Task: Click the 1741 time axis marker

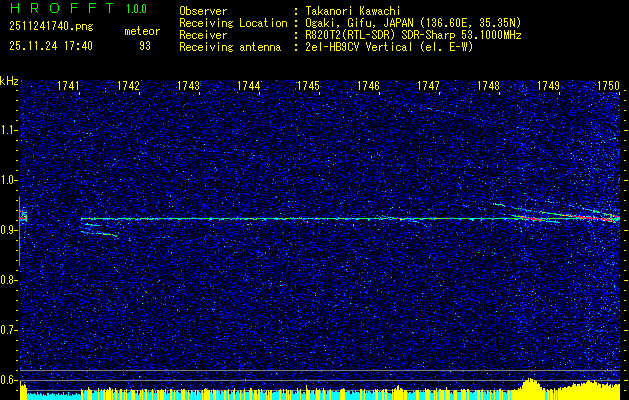Action: (68, 85)
